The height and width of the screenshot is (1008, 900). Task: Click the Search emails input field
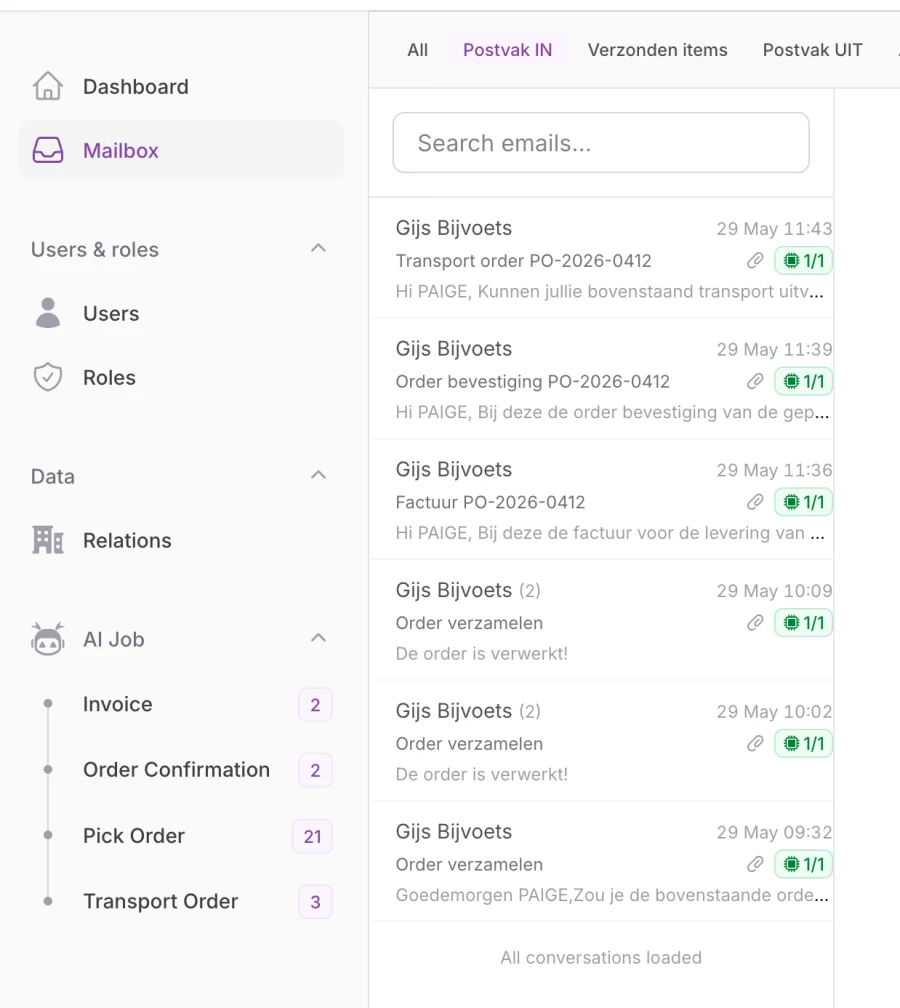pyautogui.click(x=601, y=143)
